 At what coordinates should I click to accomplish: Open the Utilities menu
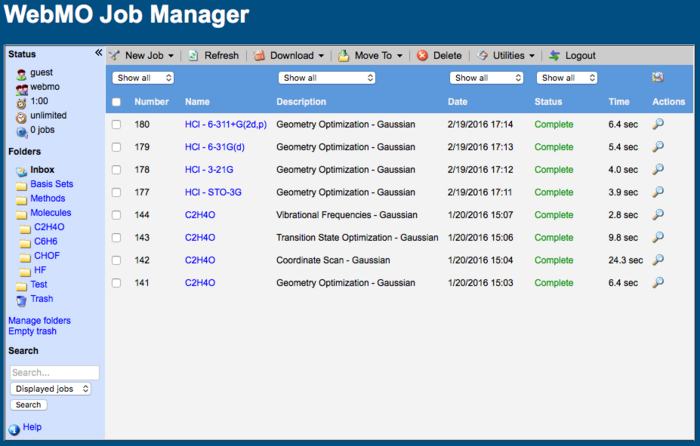[x=507, y=56]
